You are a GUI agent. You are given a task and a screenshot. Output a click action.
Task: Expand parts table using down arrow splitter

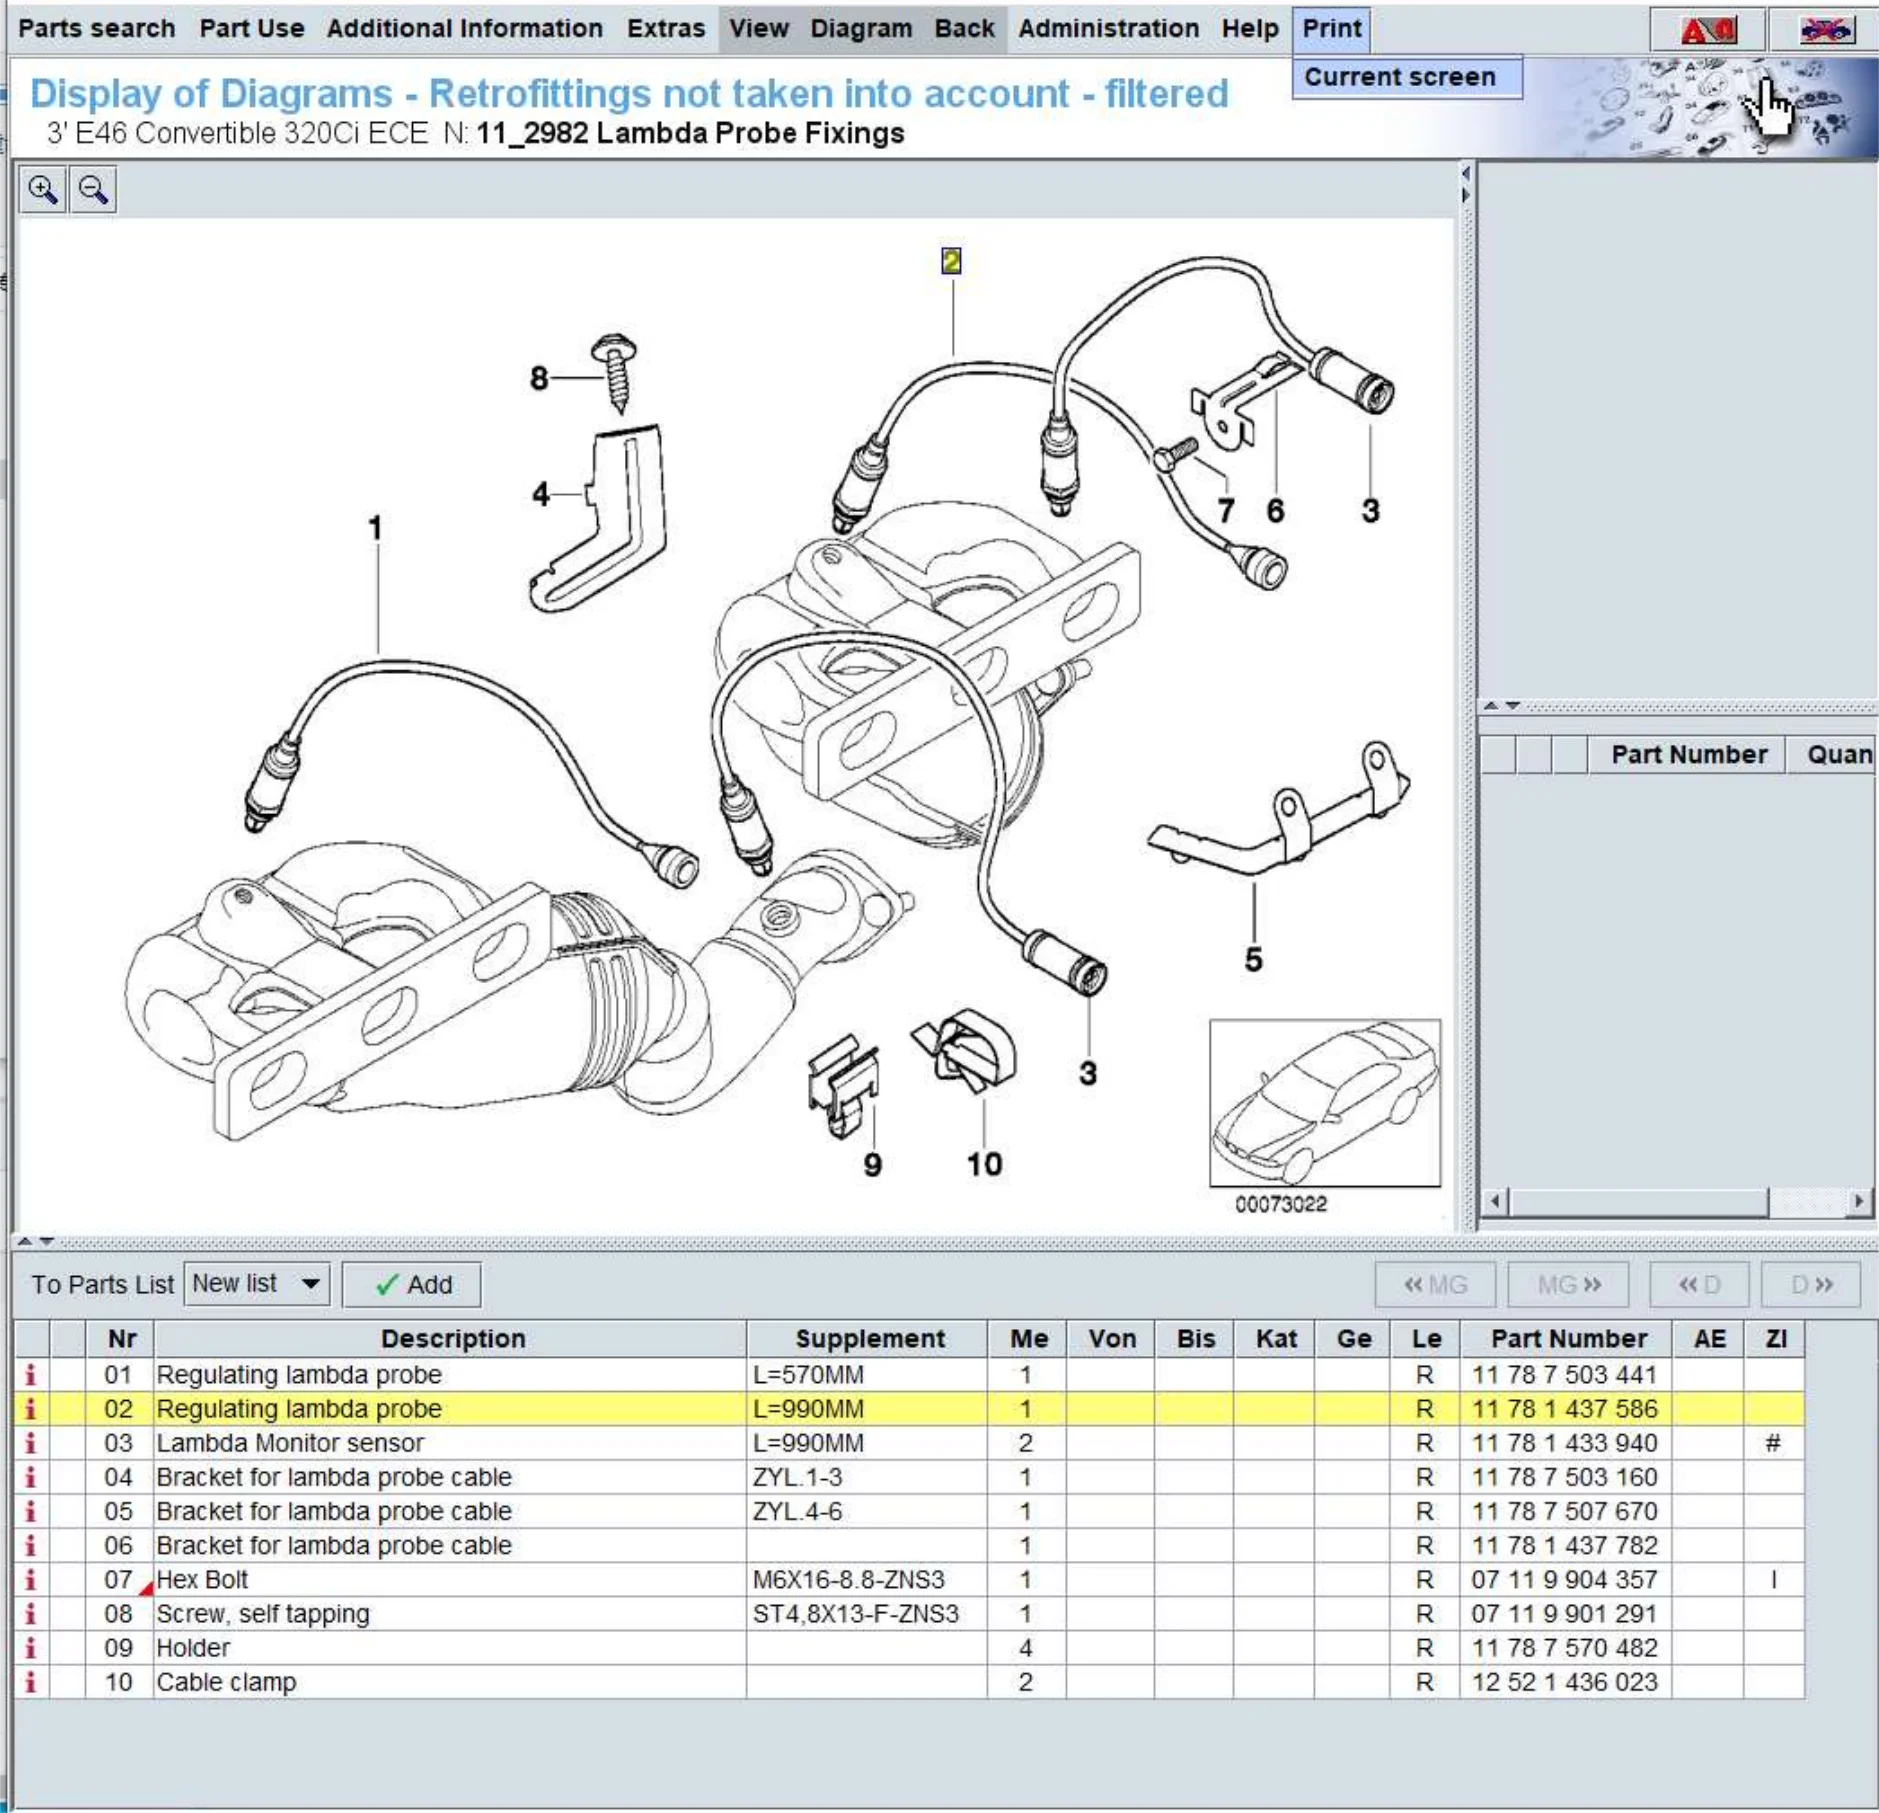pyautogui.click(x=46, y=1242)
